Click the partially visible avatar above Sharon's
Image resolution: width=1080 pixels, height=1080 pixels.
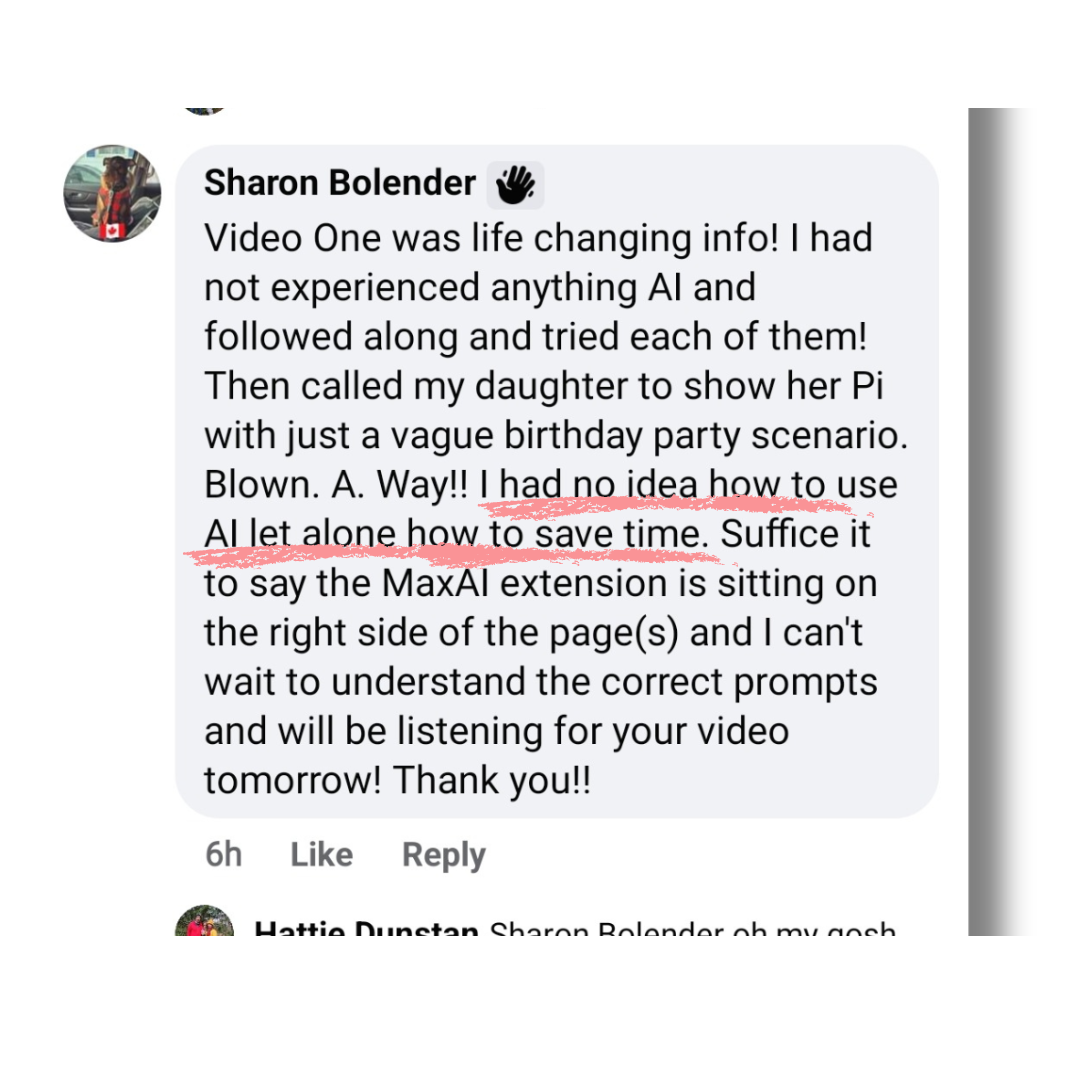[x=204, y=110]
